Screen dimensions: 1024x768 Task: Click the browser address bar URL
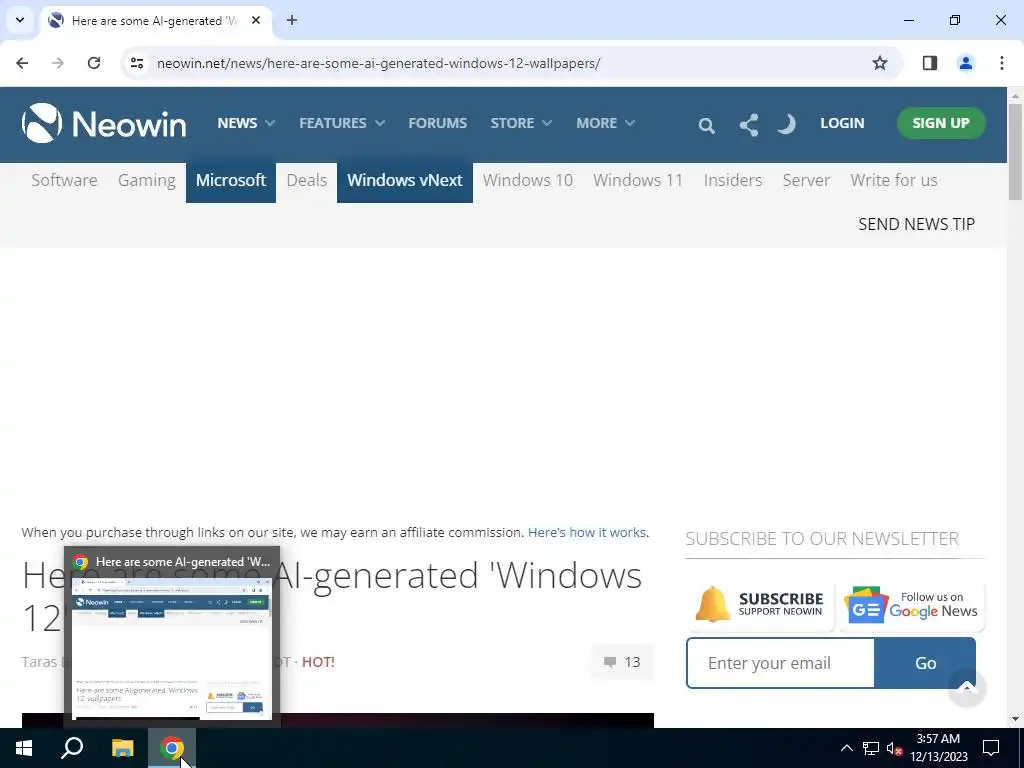coord(378,63)
